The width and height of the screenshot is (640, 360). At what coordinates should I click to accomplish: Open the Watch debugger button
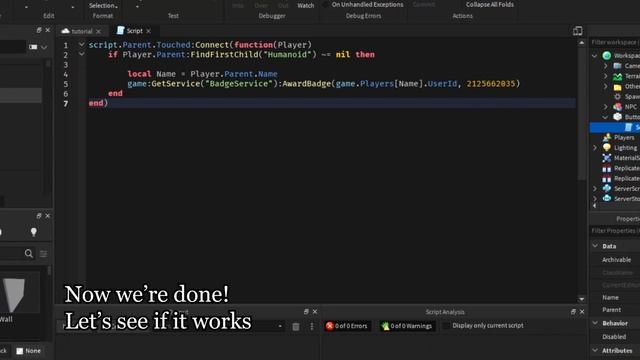pyautogui.click(x=305, y=5)
